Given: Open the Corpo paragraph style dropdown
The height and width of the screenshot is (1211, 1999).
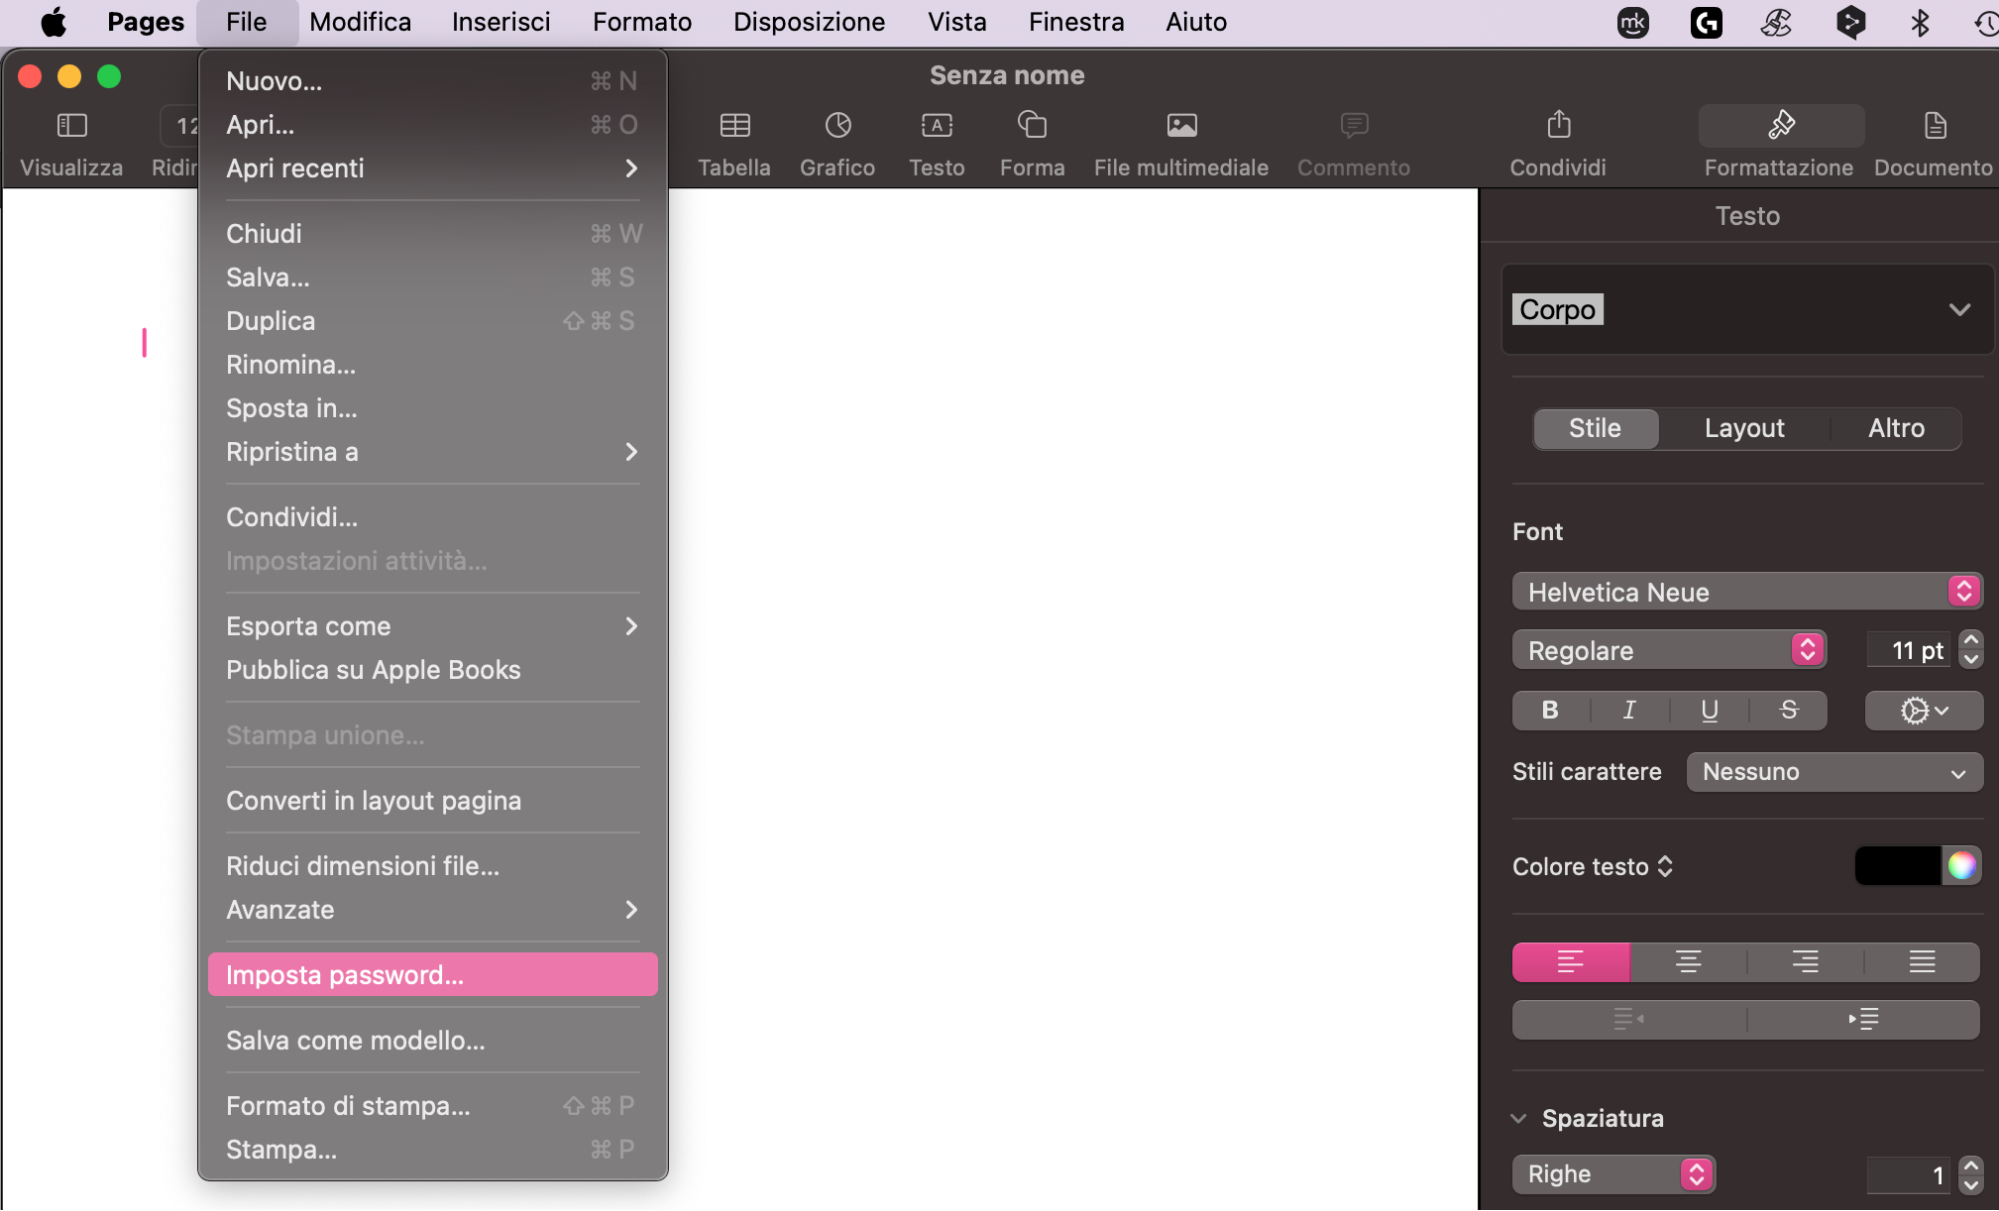Looking at the screenshot, I should [x=1748, y=309].
